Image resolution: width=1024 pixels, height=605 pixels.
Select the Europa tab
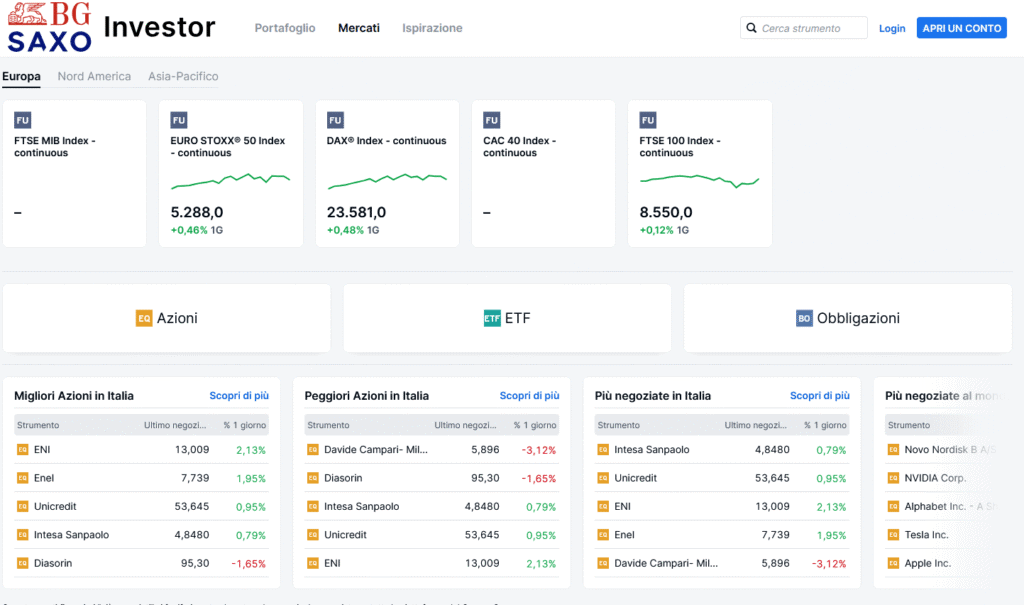(21, 76)
